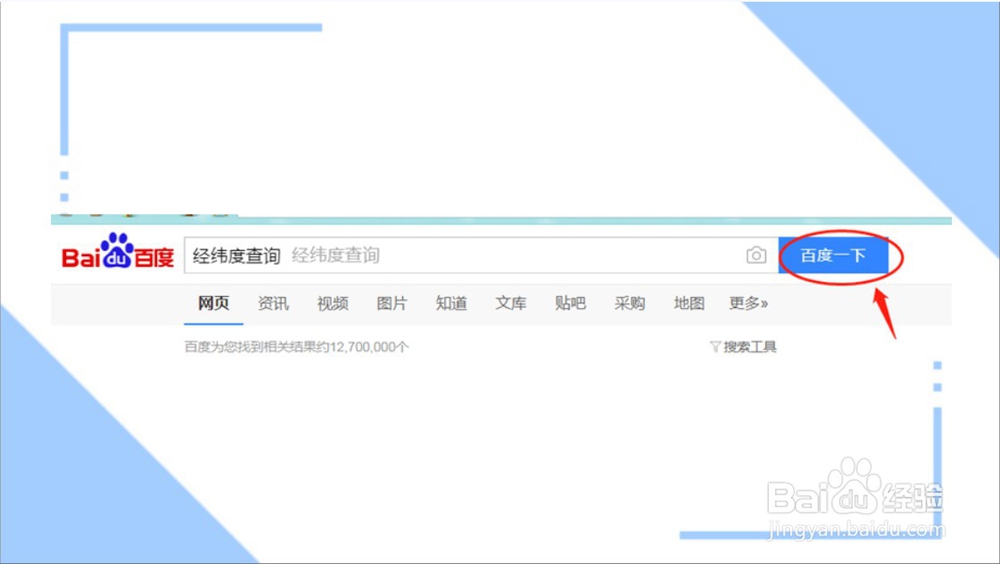The height and width of the screenshot is (564, 1000).
Task: Open the 知道 tab
Action: coord(452,303)
